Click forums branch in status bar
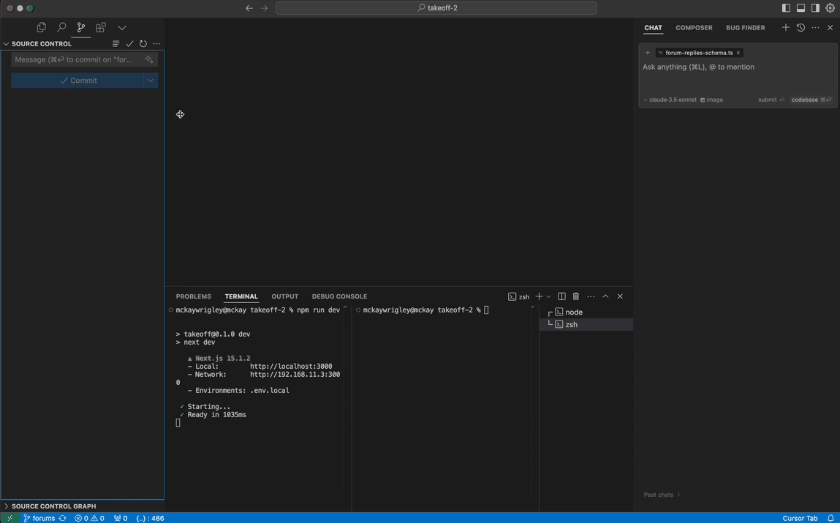This screenshot has width=840, height=523. tap(40, 518)
